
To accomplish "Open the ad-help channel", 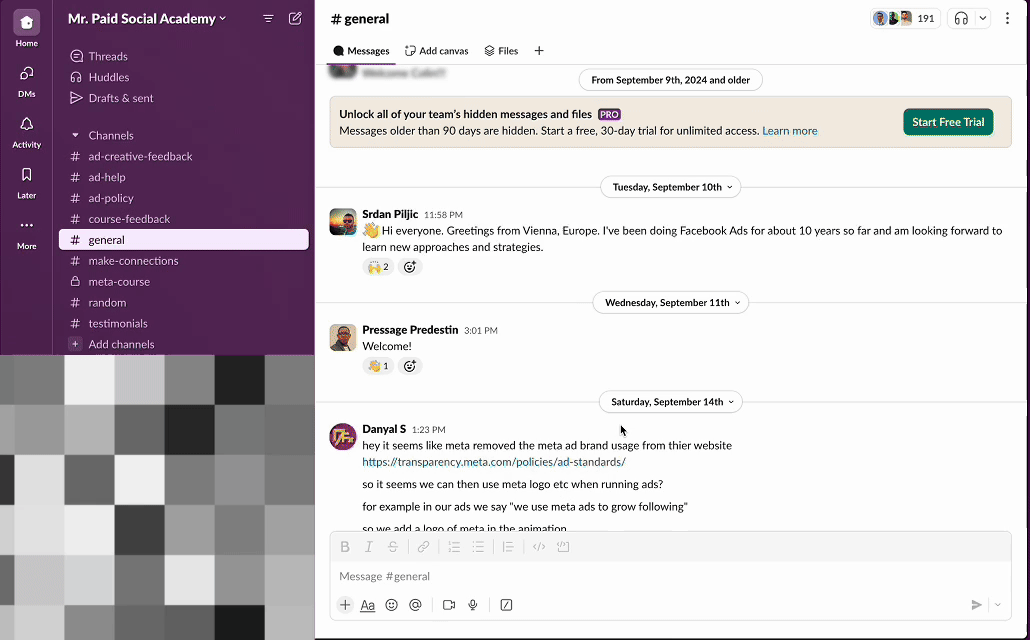I will pyautogui.click(x=183, y=177).
